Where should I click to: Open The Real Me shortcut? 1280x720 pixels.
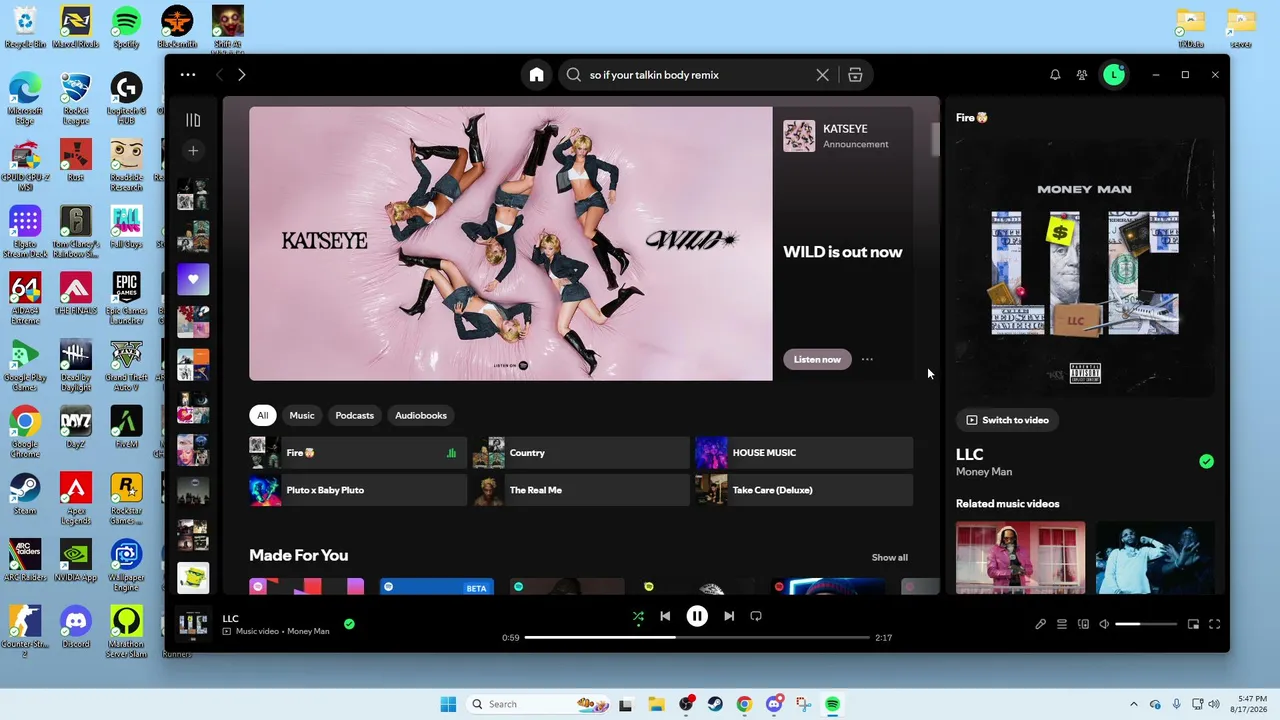(x=581, y=490)
